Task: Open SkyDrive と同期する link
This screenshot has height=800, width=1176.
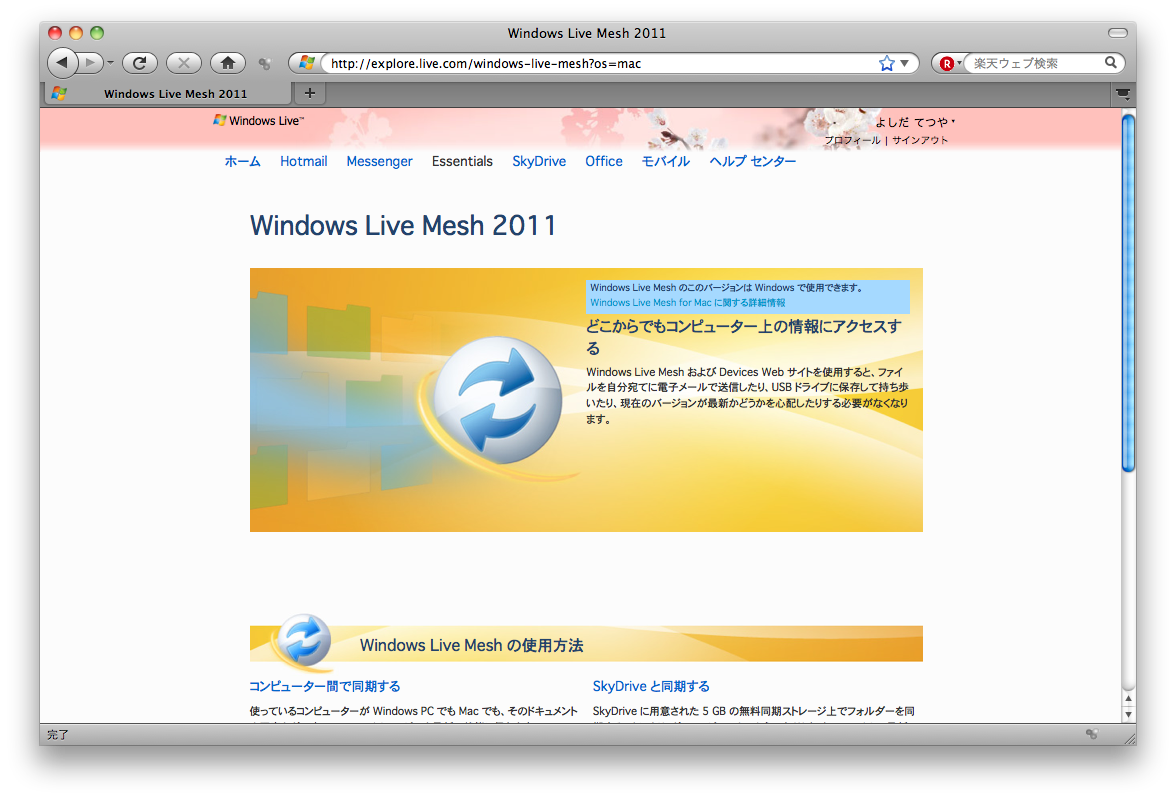Action: pyautogui.click(x=651, y=686)
